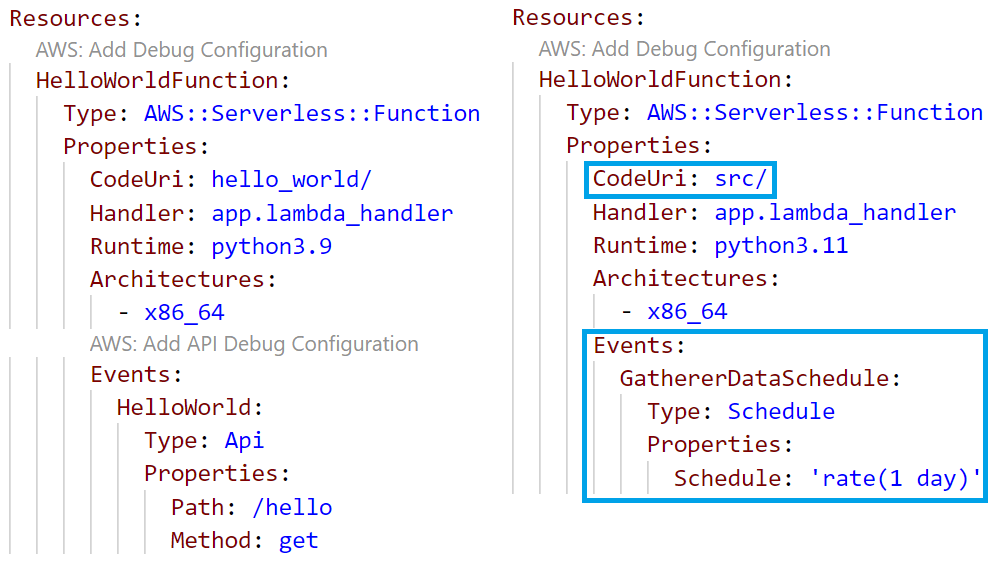
Task: Place cursor on the hello_world/ CodeUri value
Action: pos(292,180)
